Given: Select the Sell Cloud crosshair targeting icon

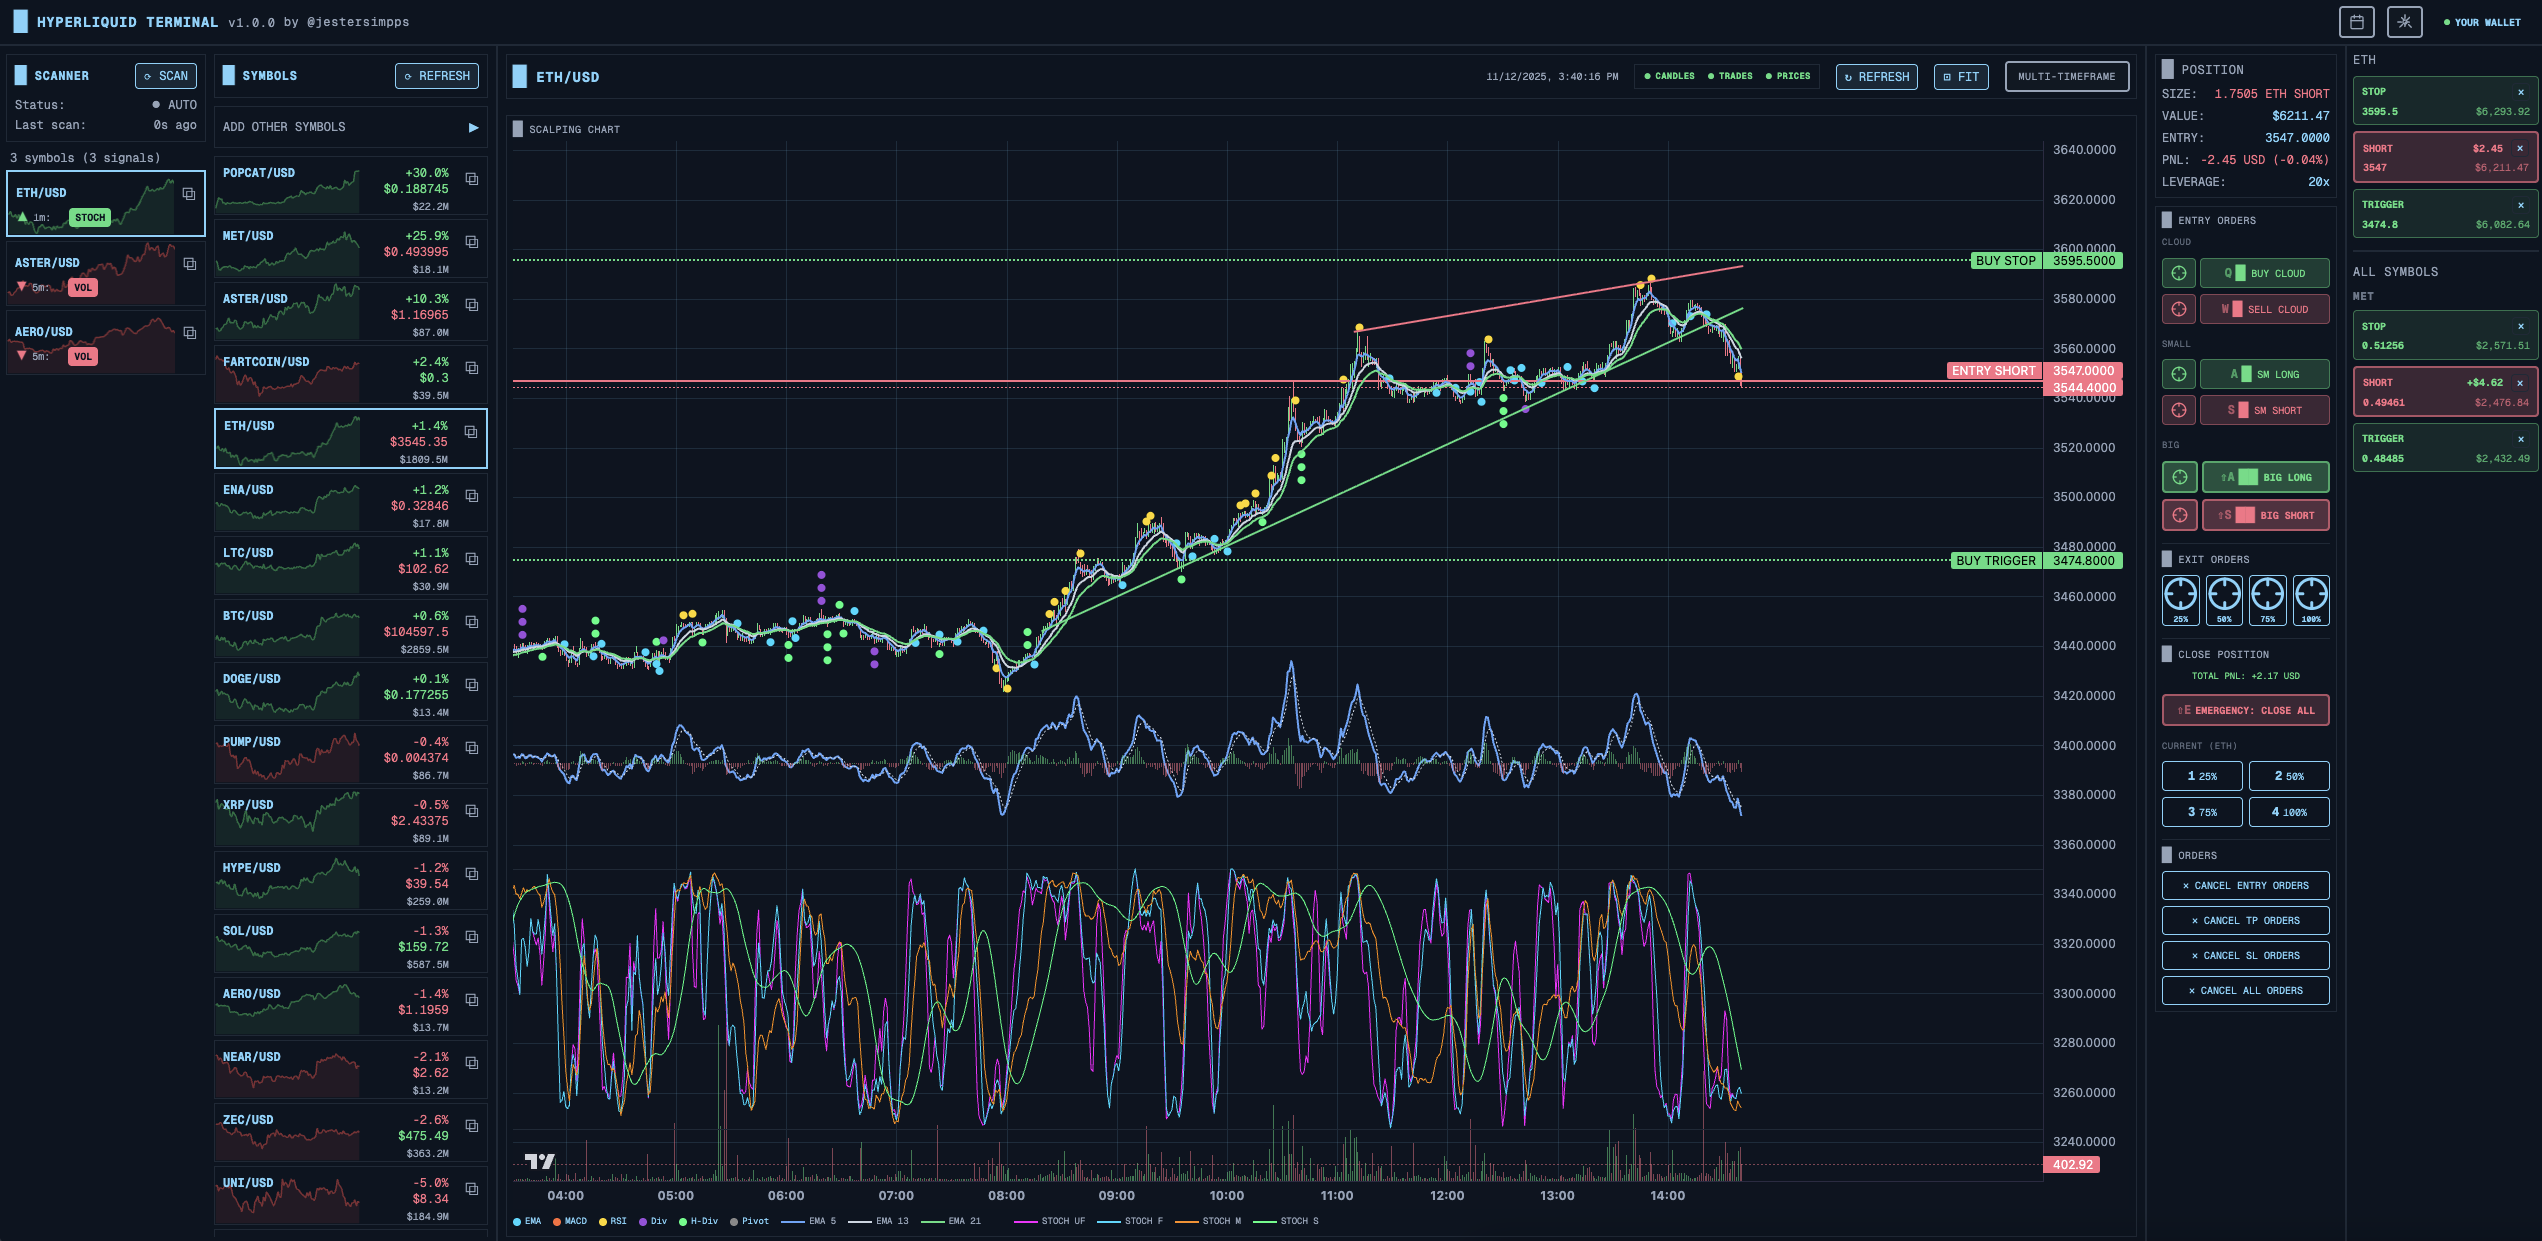Looking at the screenshot, I should [x=2179, y=309].
